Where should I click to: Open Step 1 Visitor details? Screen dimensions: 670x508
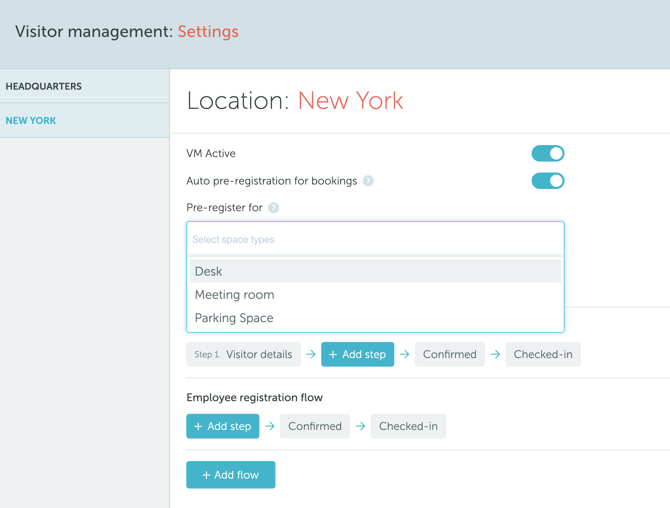pos(243,354)
